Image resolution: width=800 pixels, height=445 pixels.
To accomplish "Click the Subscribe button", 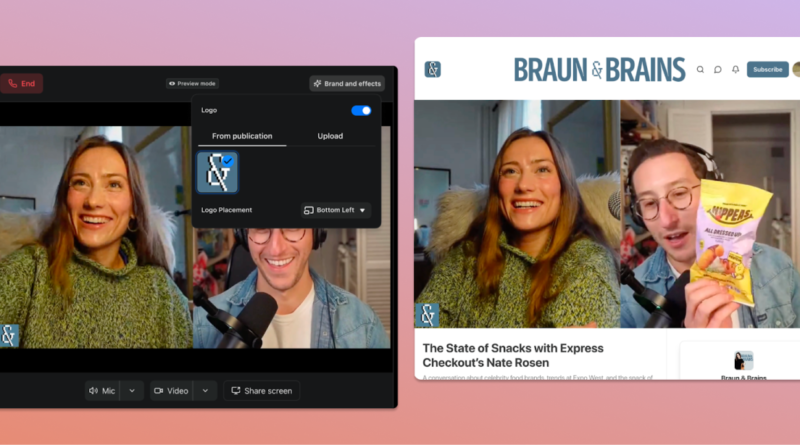I will [767, 70].
